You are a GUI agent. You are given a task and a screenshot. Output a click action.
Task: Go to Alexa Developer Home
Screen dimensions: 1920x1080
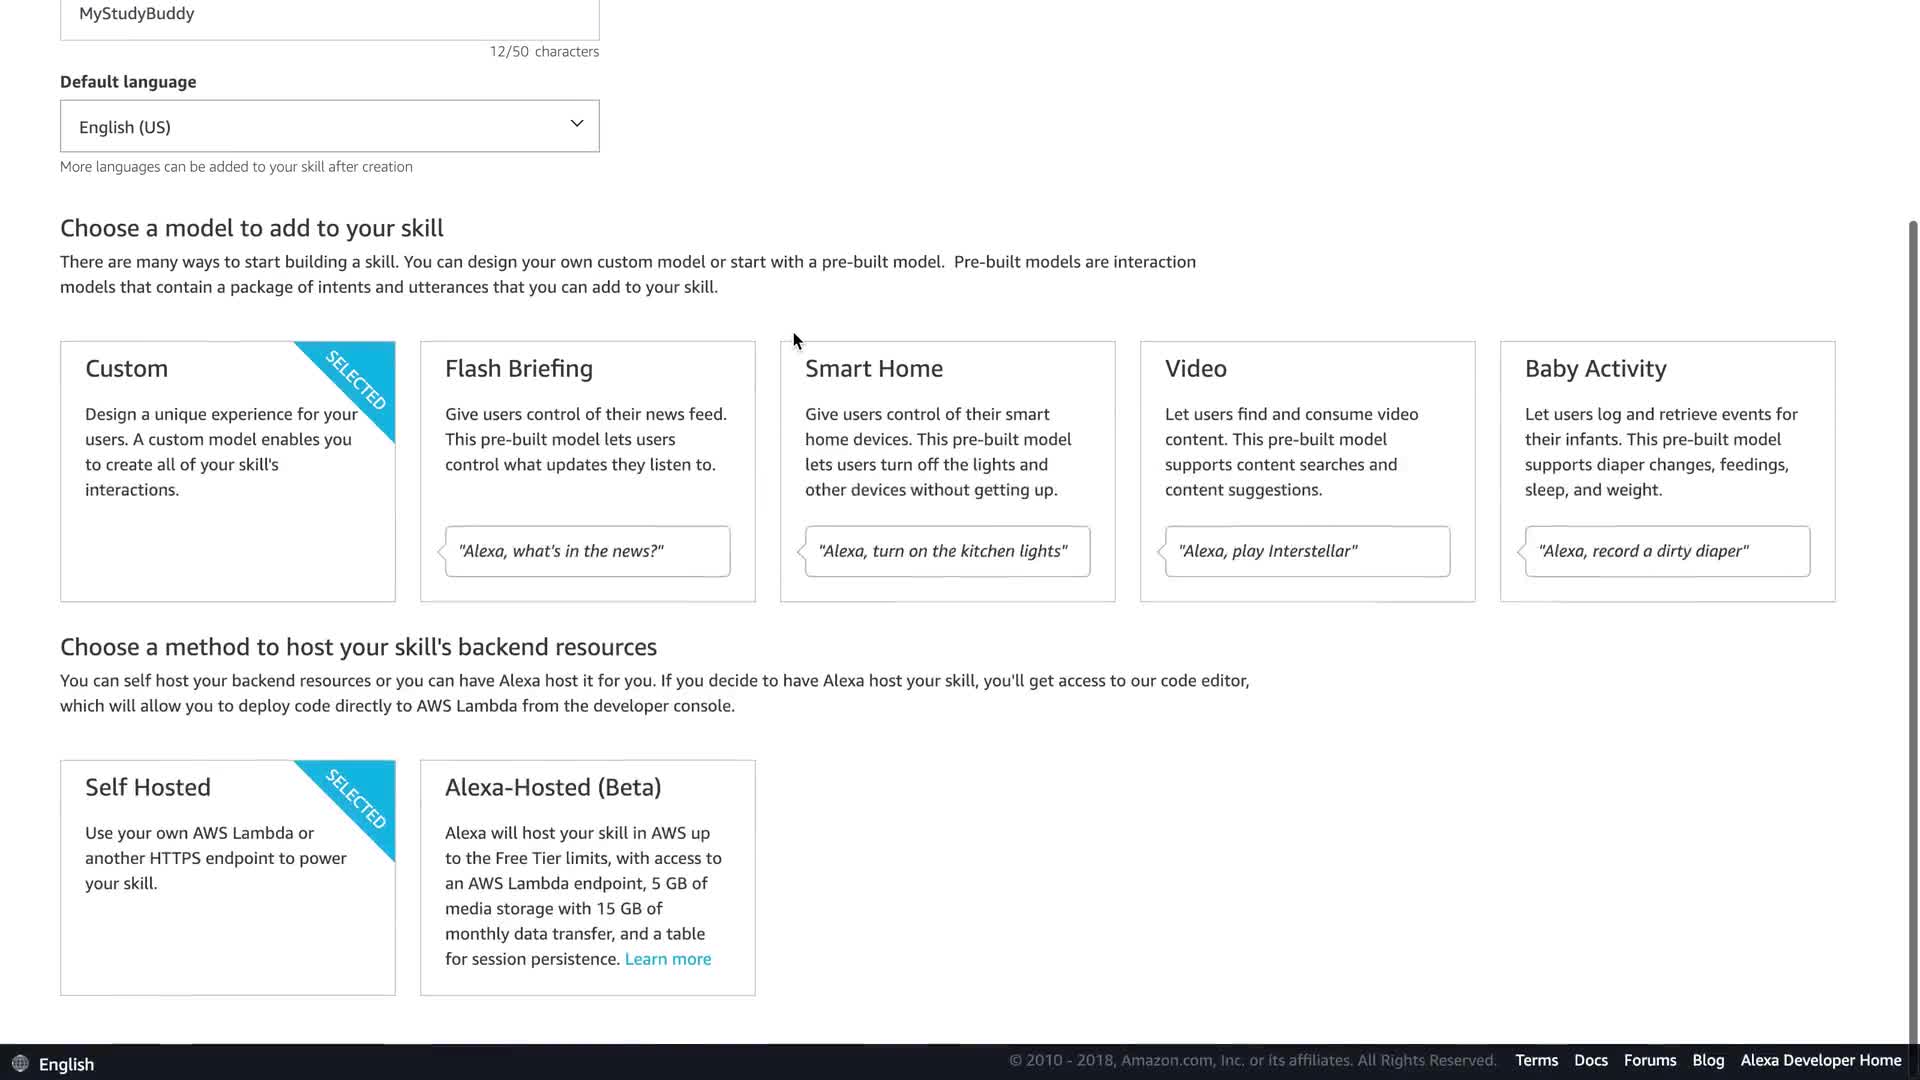1820,1060
